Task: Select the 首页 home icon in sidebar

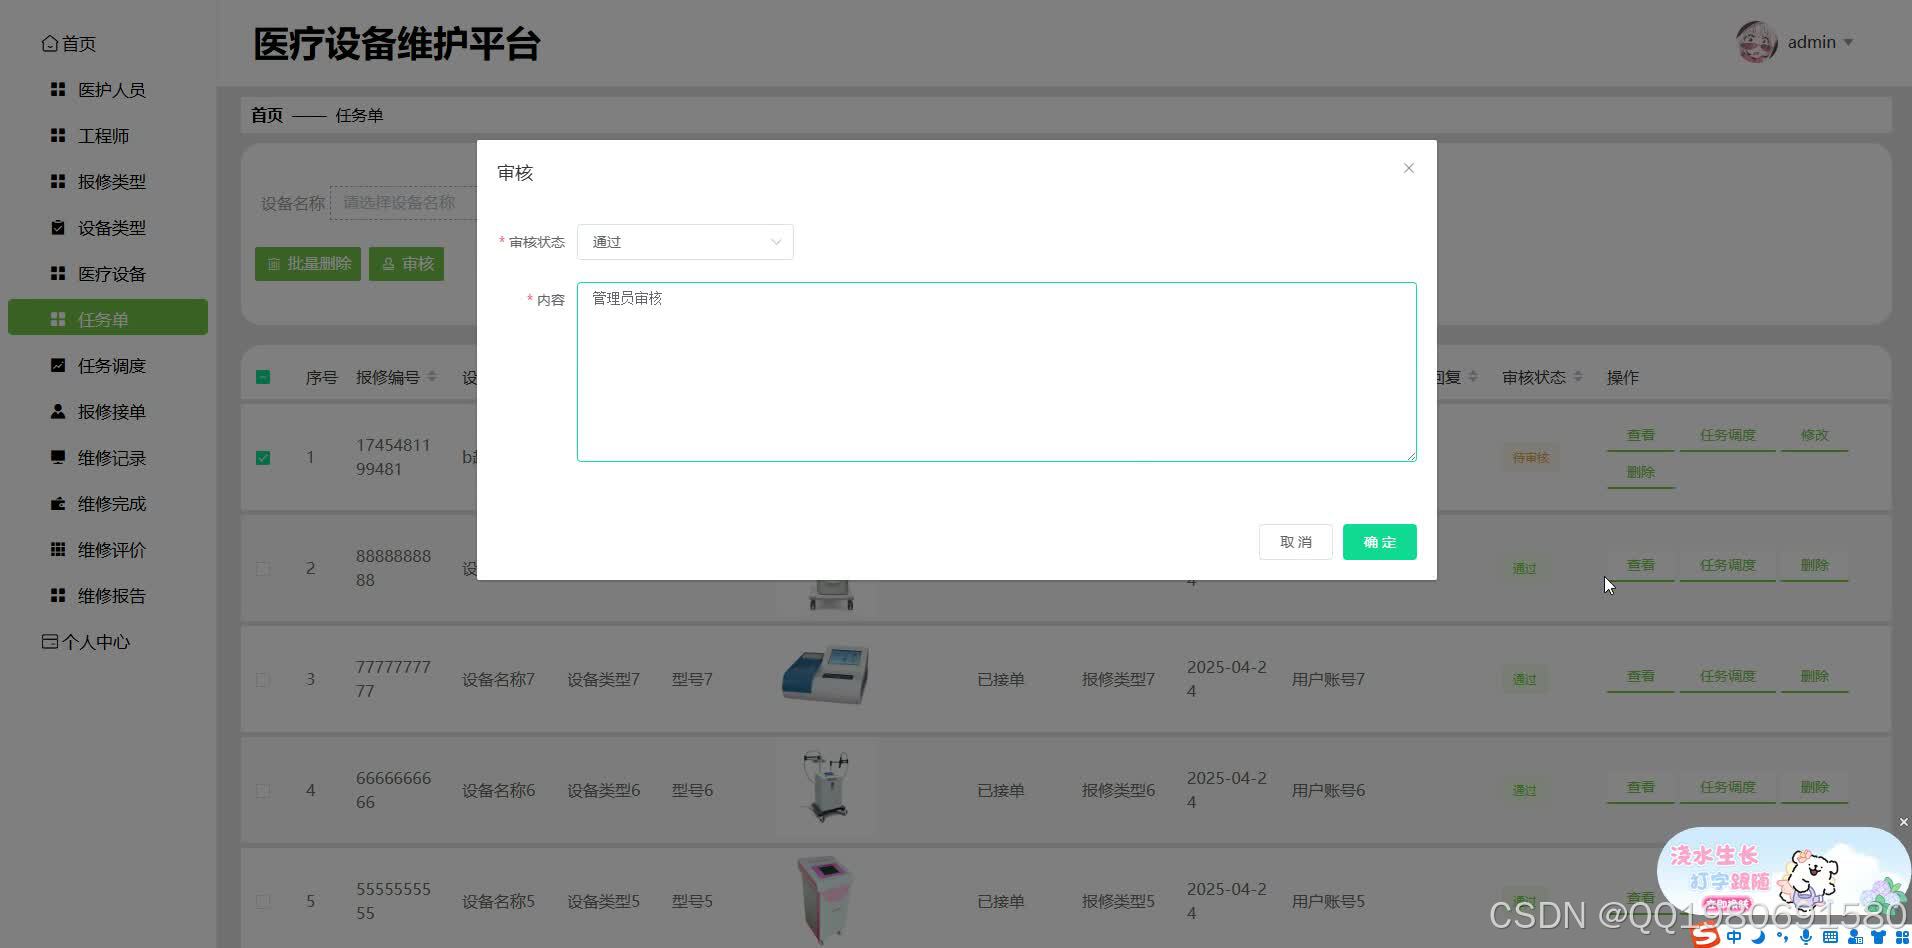Action: click(50, 43)
